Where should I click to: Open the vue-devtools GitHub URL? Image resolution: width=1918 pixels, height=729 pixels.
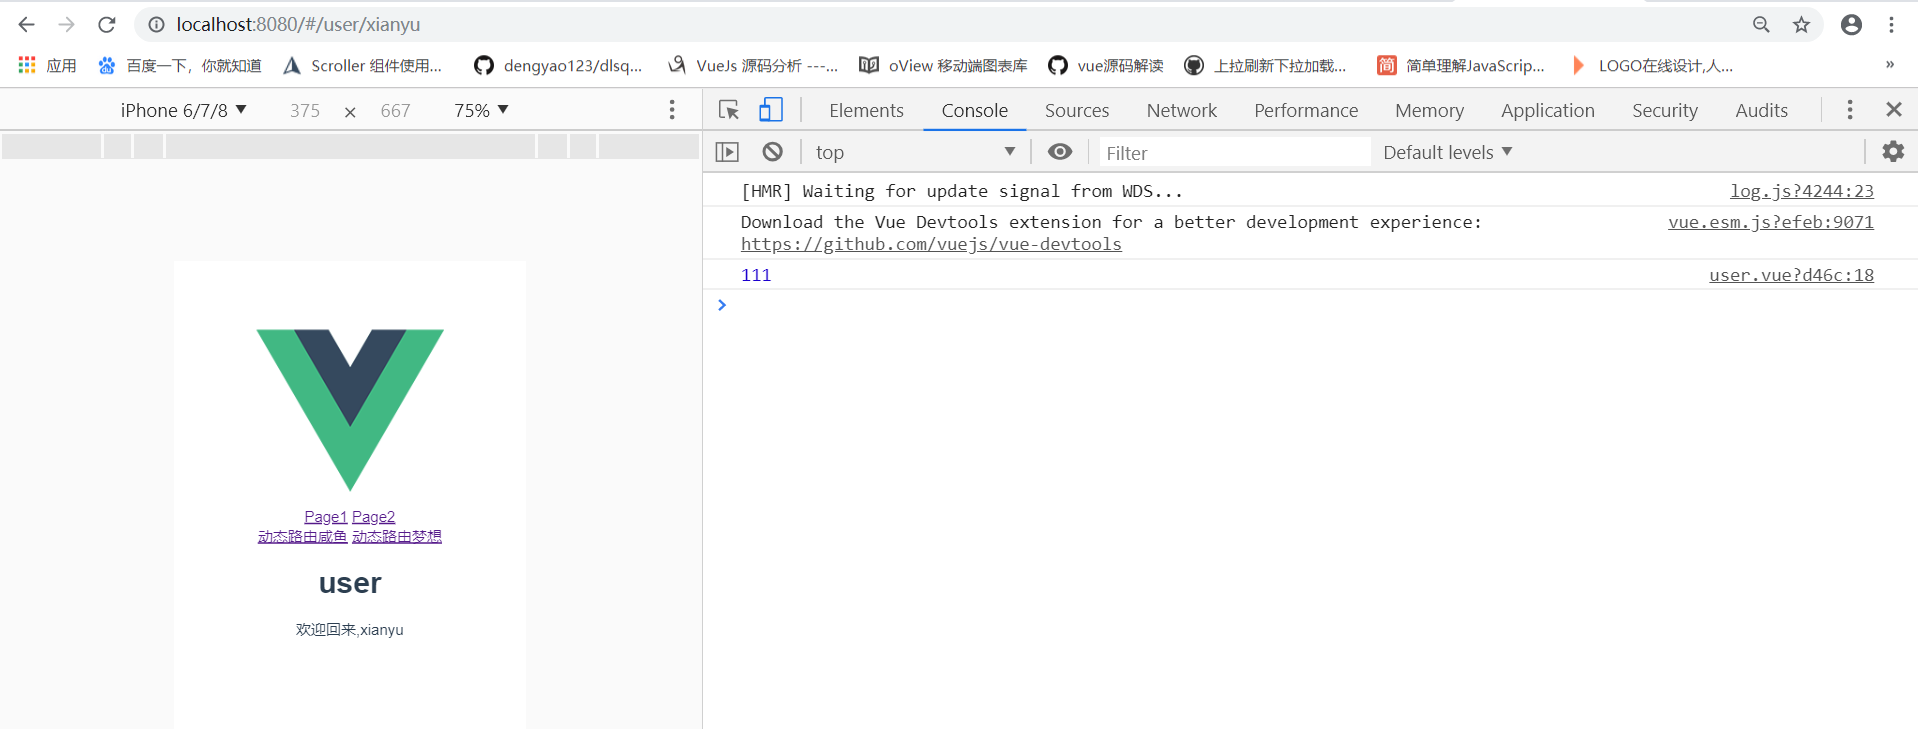[x=931, y=245]
